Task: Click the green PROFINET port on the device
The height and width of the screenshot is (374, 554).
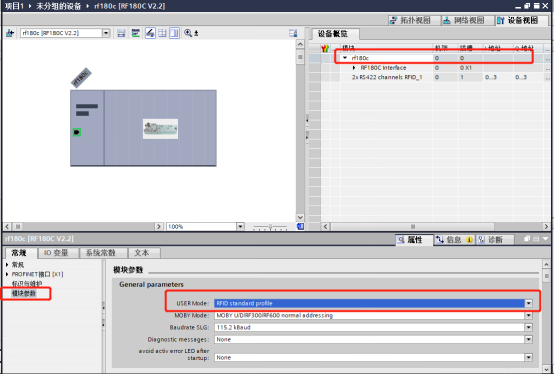Action: pos(77,132)
